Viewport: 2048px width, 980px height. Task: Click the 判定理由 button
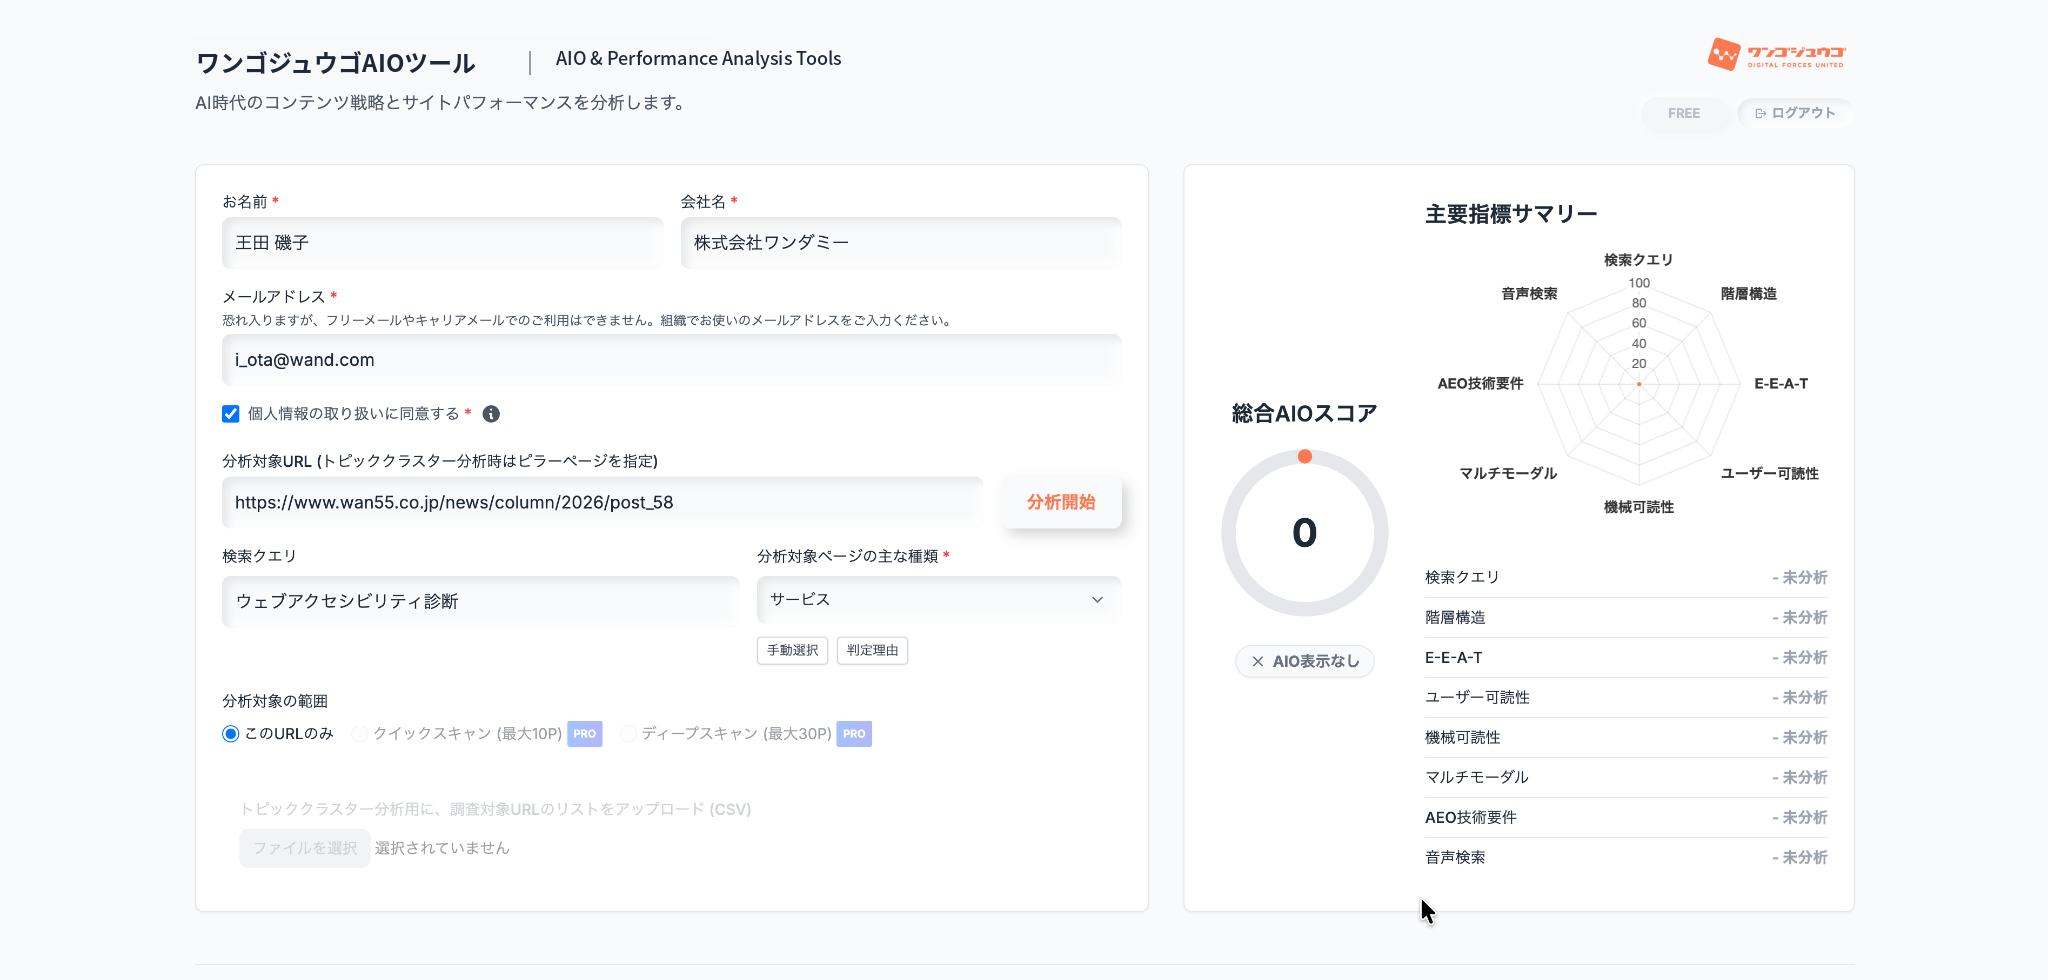(872, 650)
